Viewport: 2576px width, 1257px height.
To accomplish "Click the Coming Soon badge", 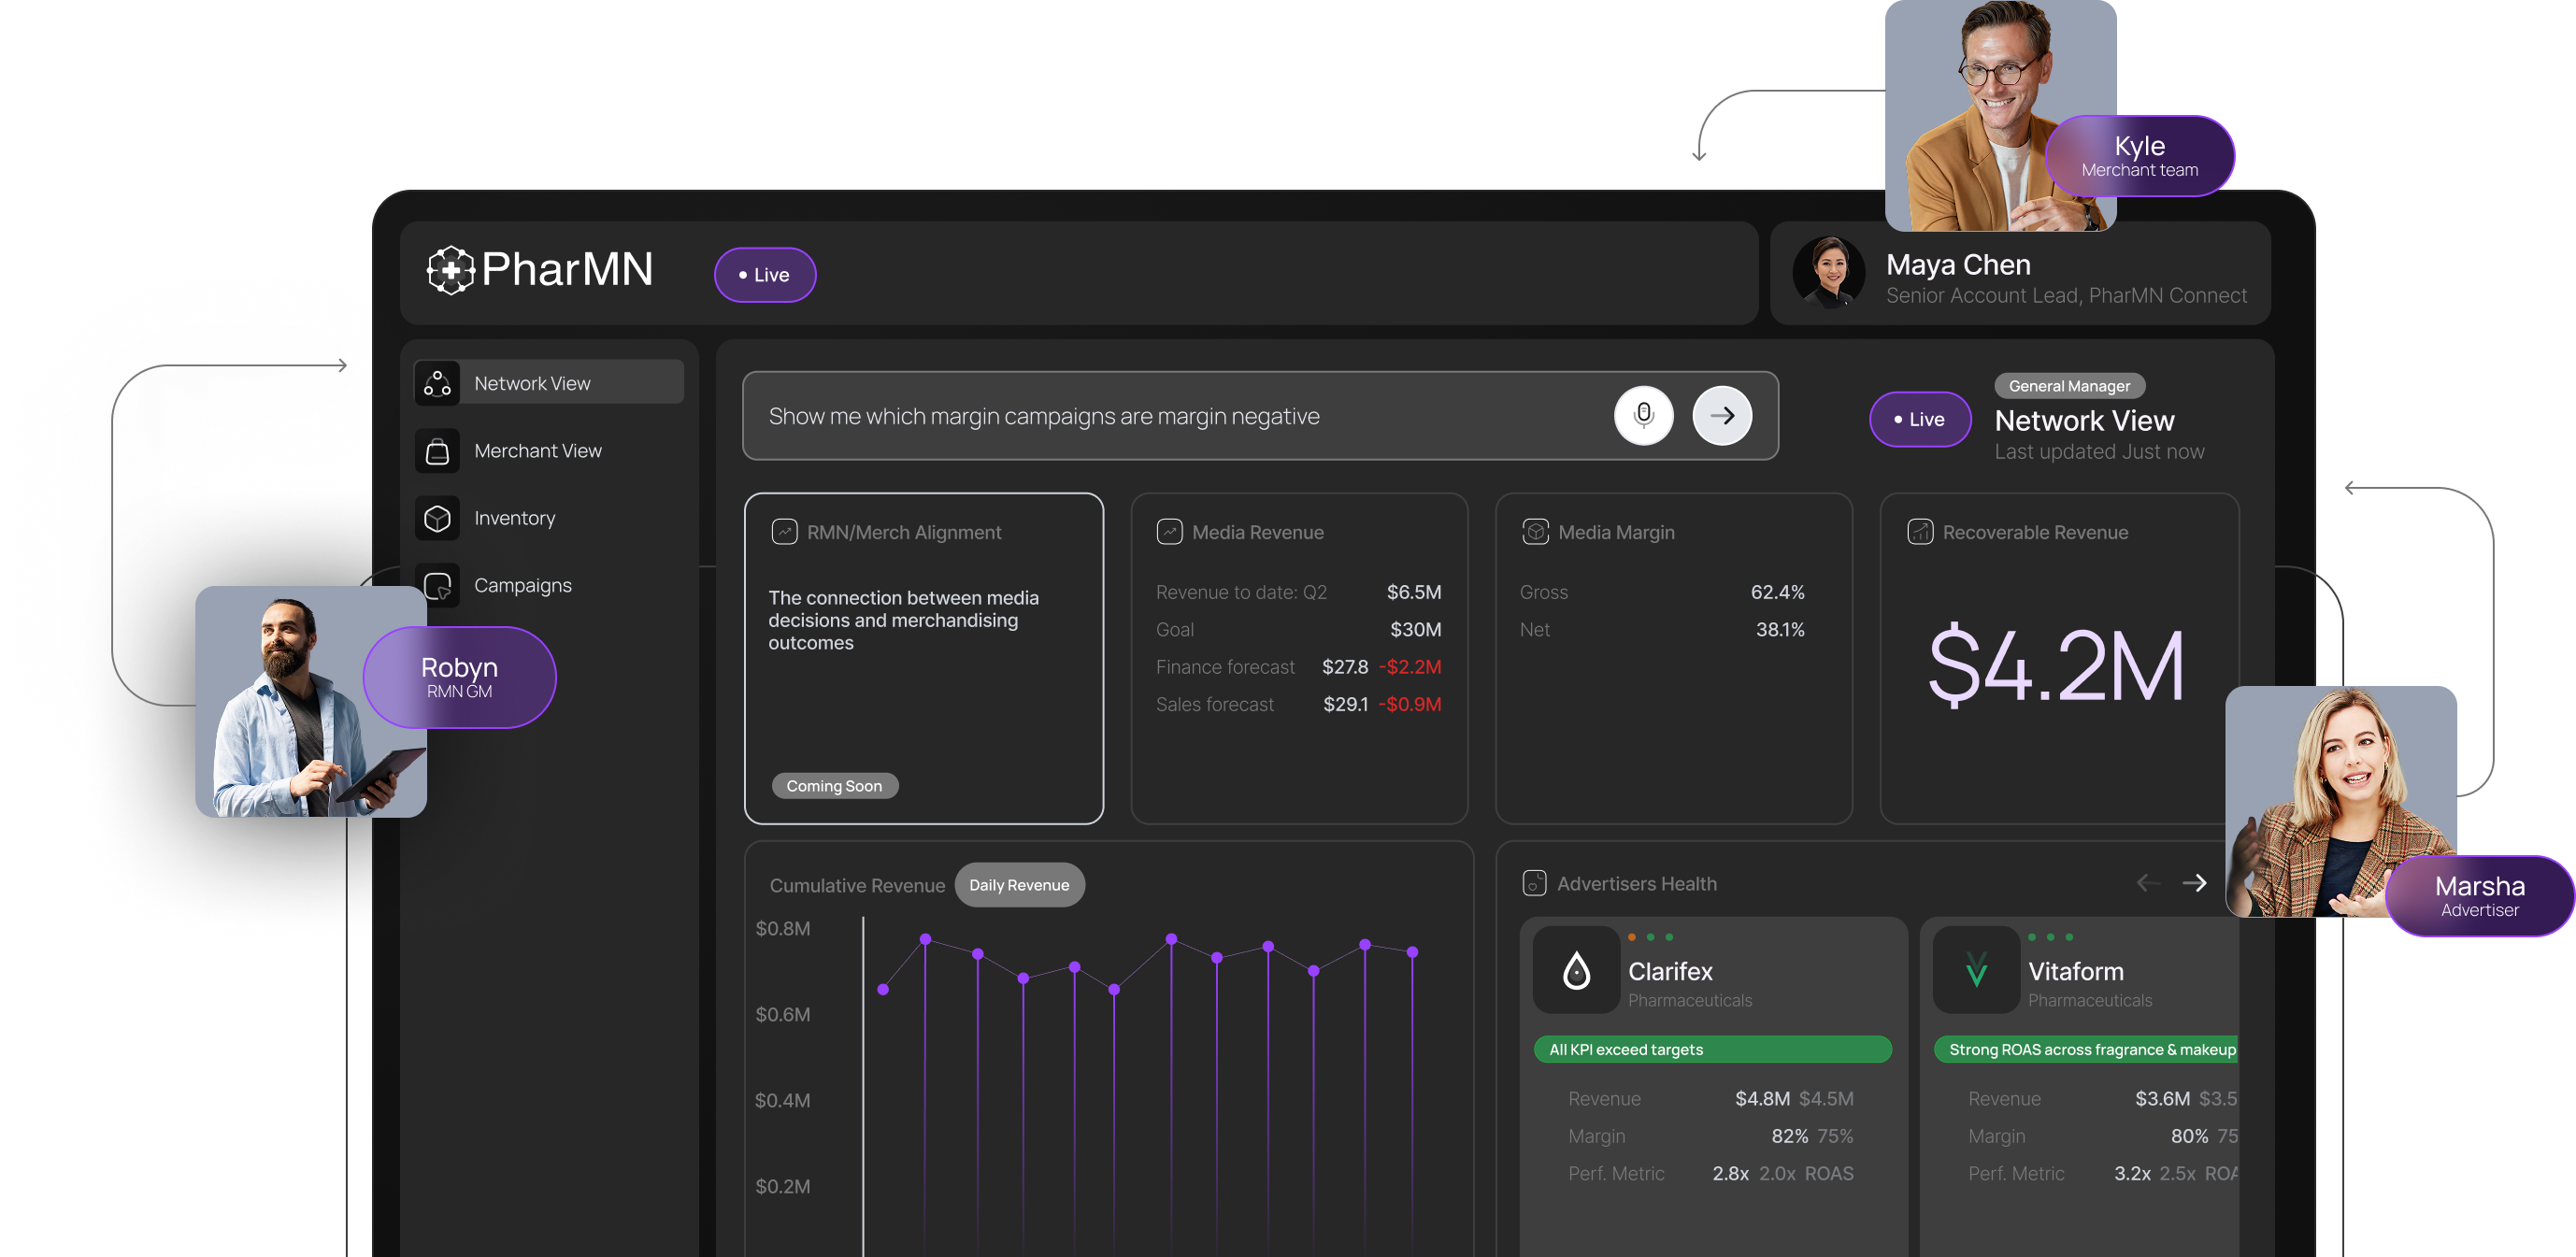I will click(834, 786).
